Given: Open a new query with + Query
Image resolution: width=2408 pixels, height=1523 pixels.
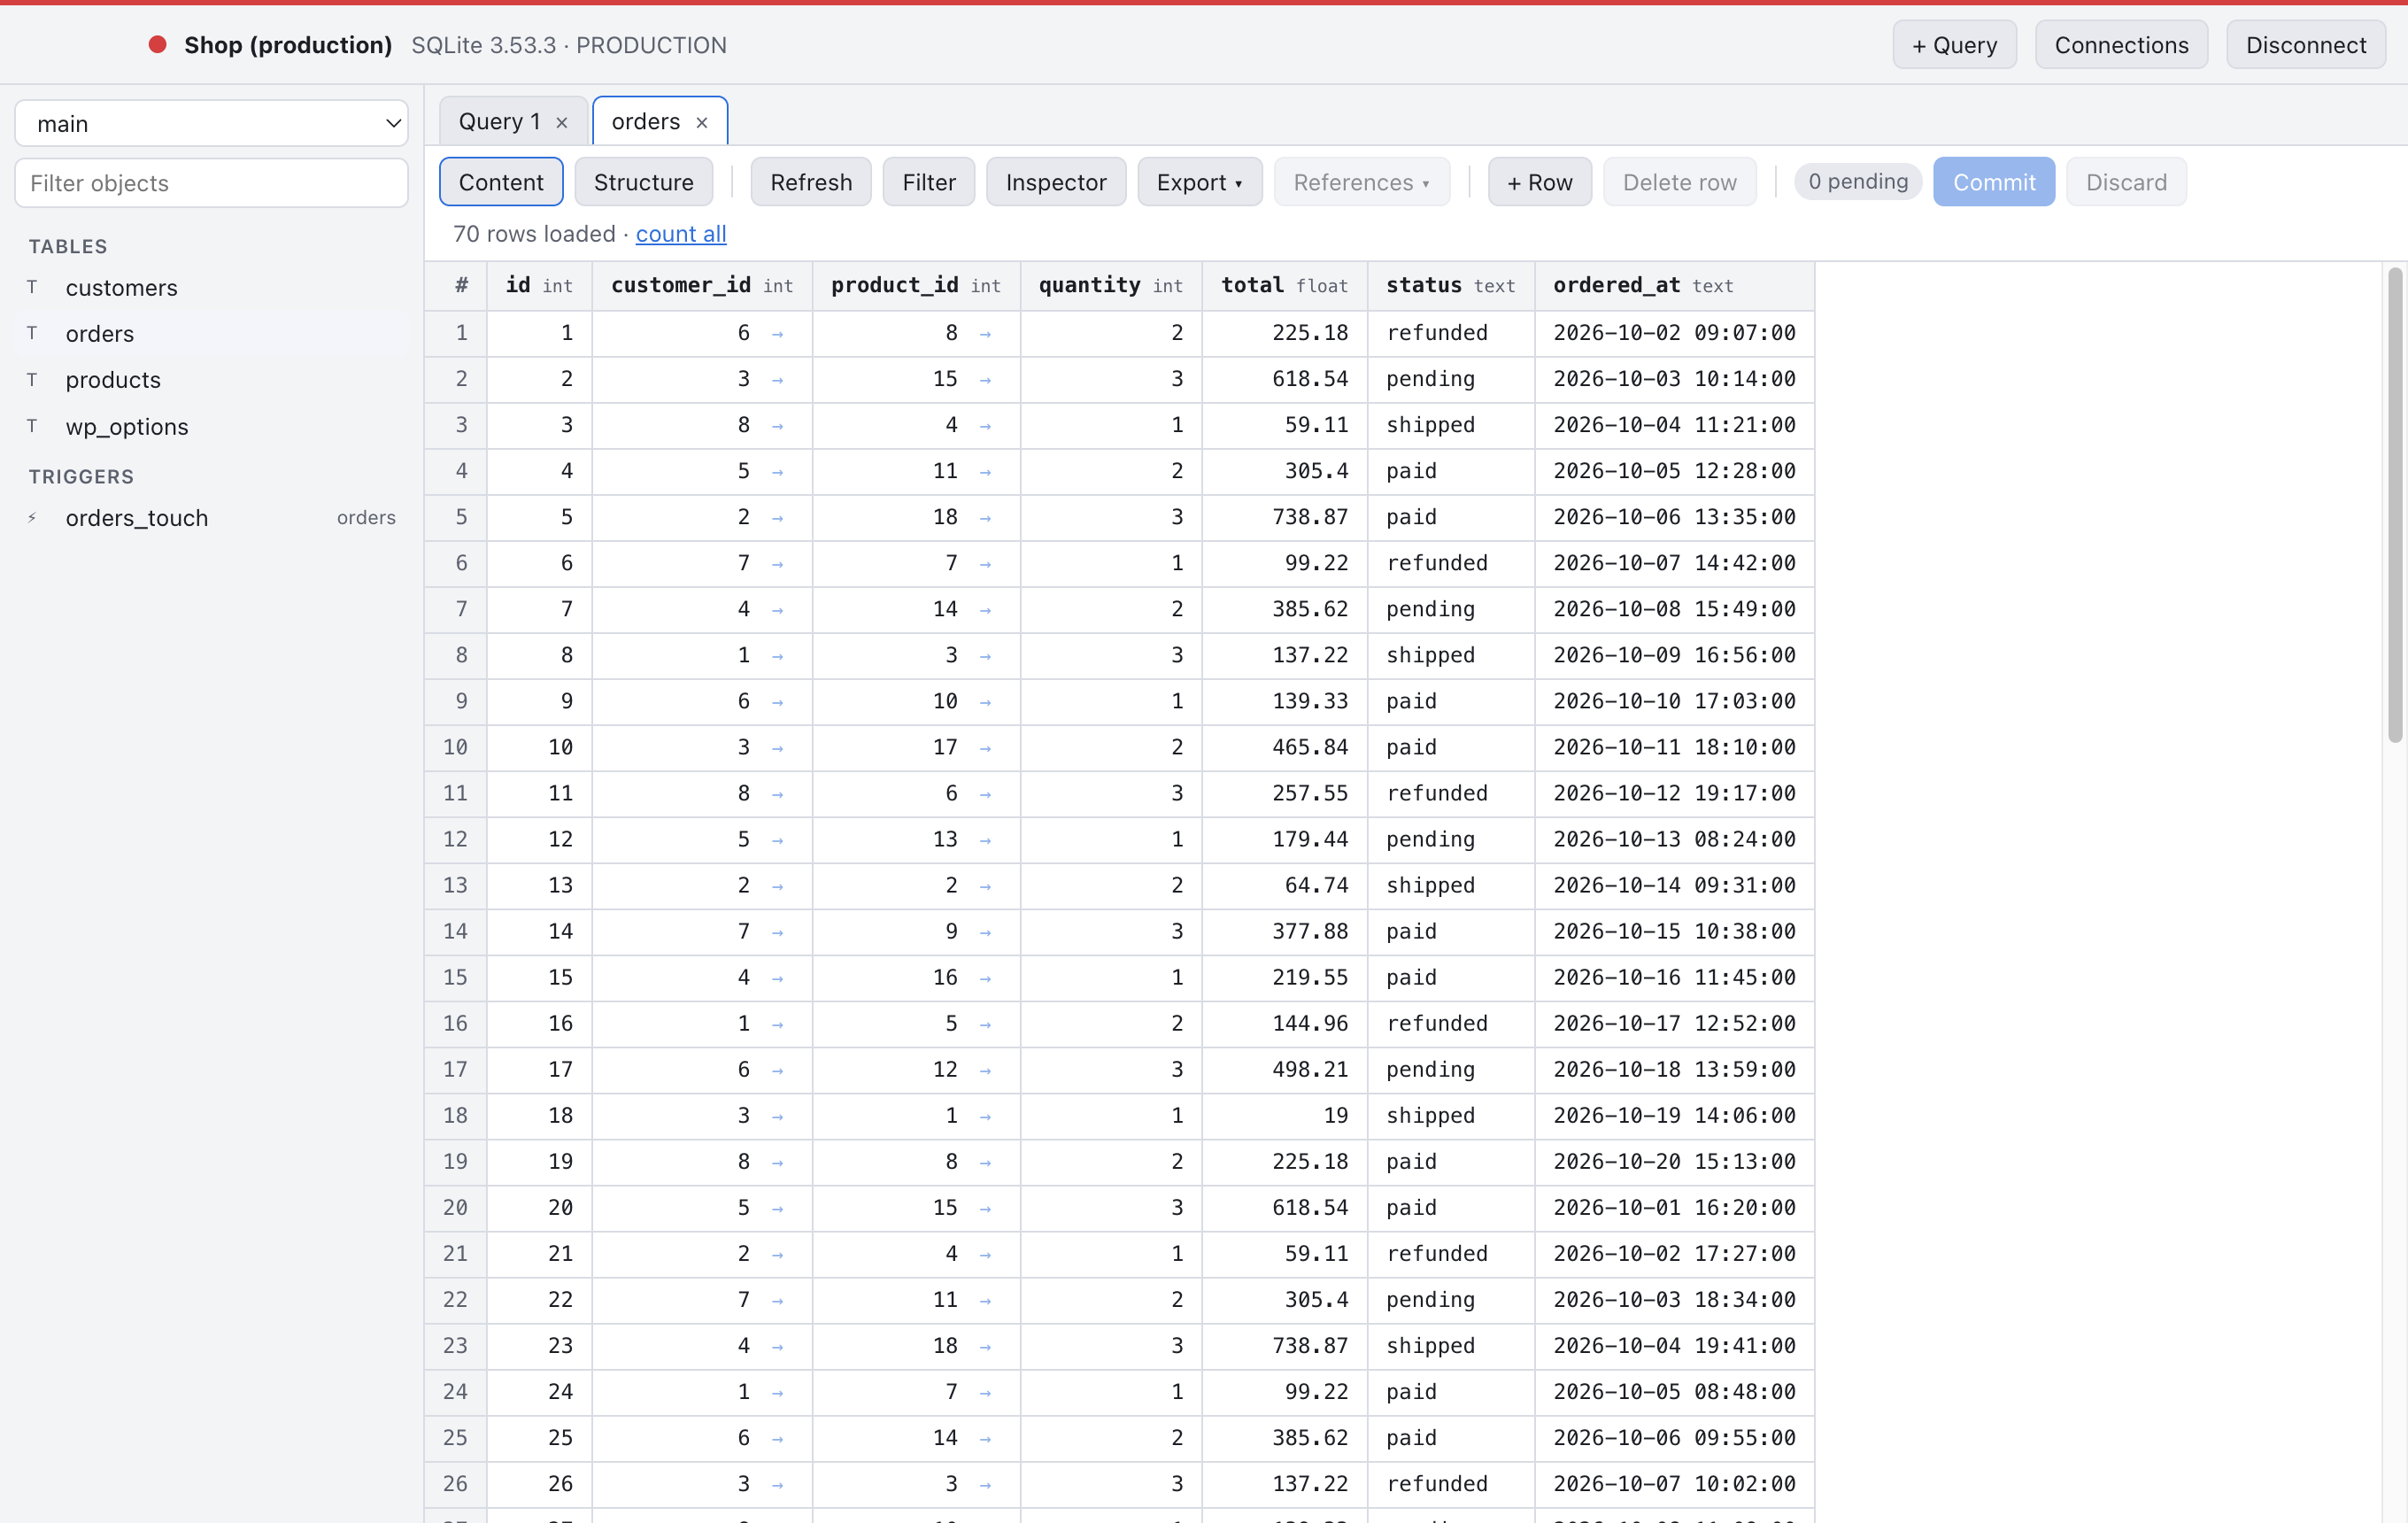Looking at the screenshot, I should point(1954,45).
